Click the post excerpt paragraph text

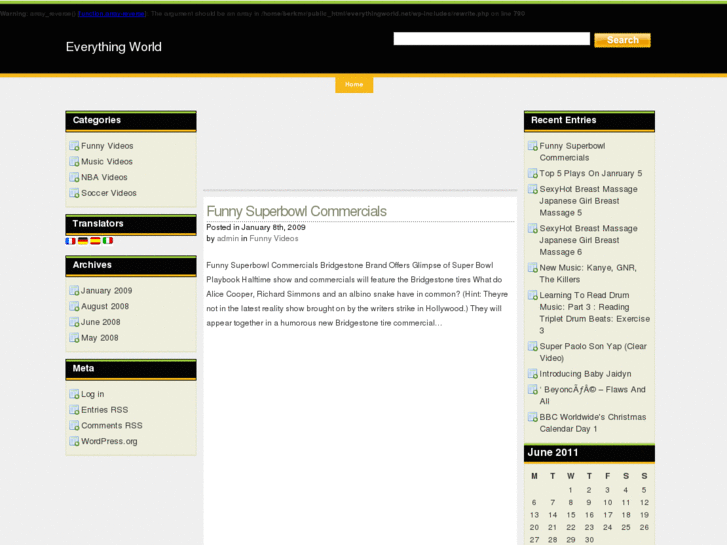tap(357, 294)
